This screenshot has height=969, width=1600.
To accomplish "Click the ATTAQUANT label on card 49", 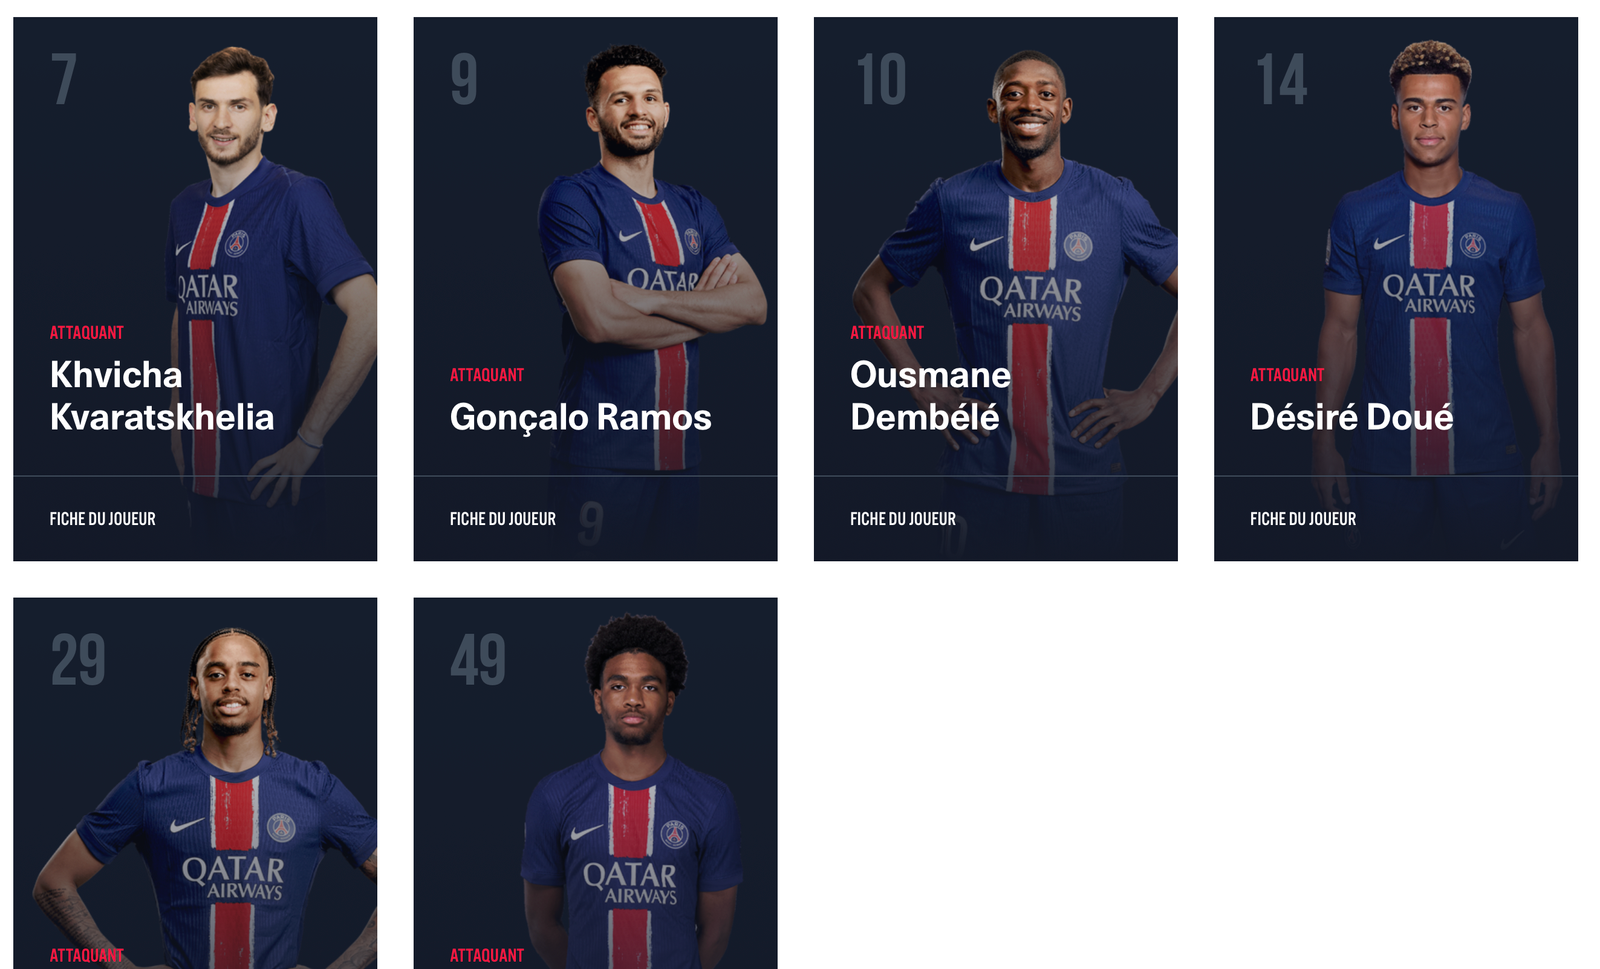I will 487,955.
